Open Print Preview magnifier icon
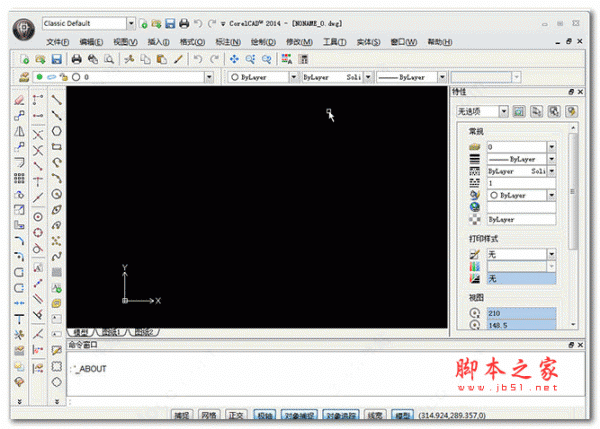This screenshot has height=429, width=600. [x=109, y=59]
